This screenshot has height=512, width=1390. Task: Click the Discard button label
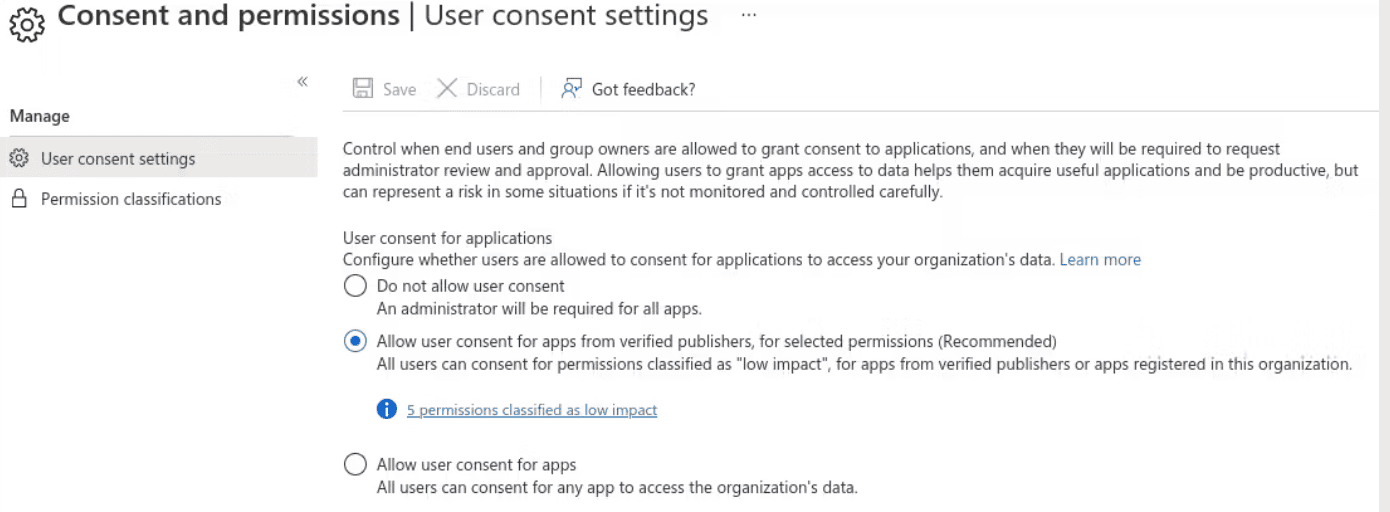pos(493,90)
